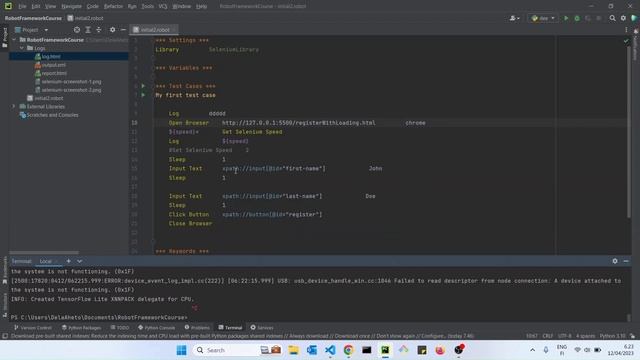The height and width of the screenshot is (360, 640).
Task: Click the download indexes notification text
Action: [242, 336]
